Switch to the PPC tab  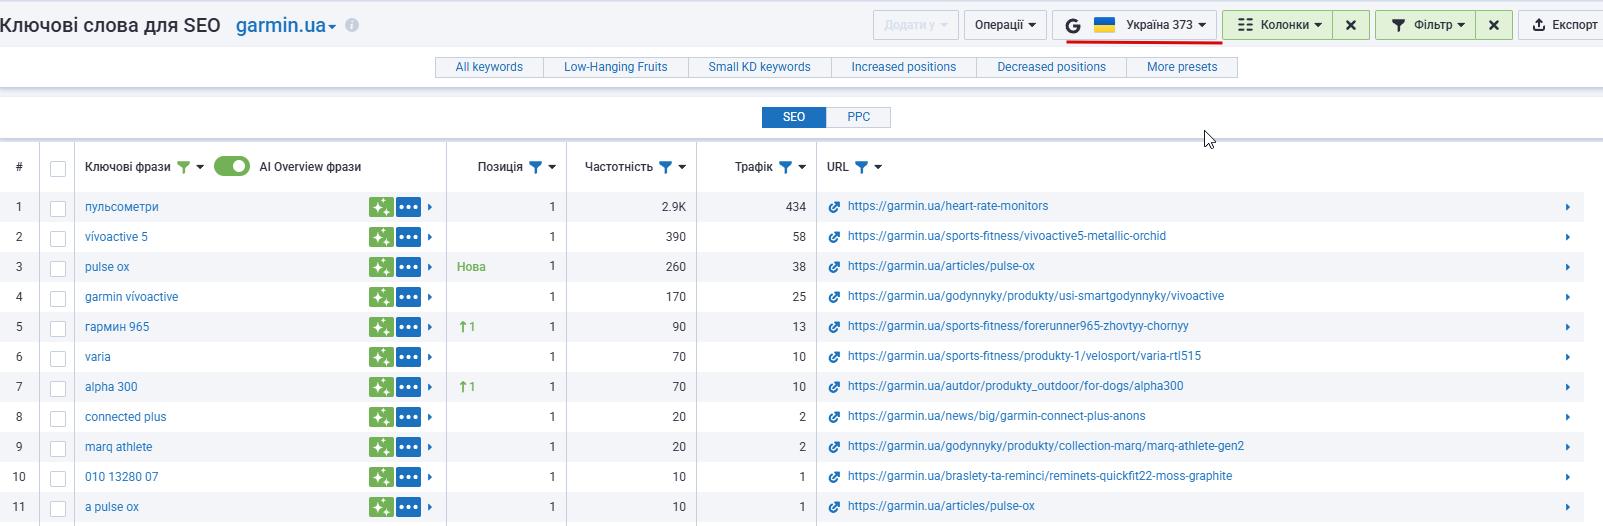click(859, 117)
